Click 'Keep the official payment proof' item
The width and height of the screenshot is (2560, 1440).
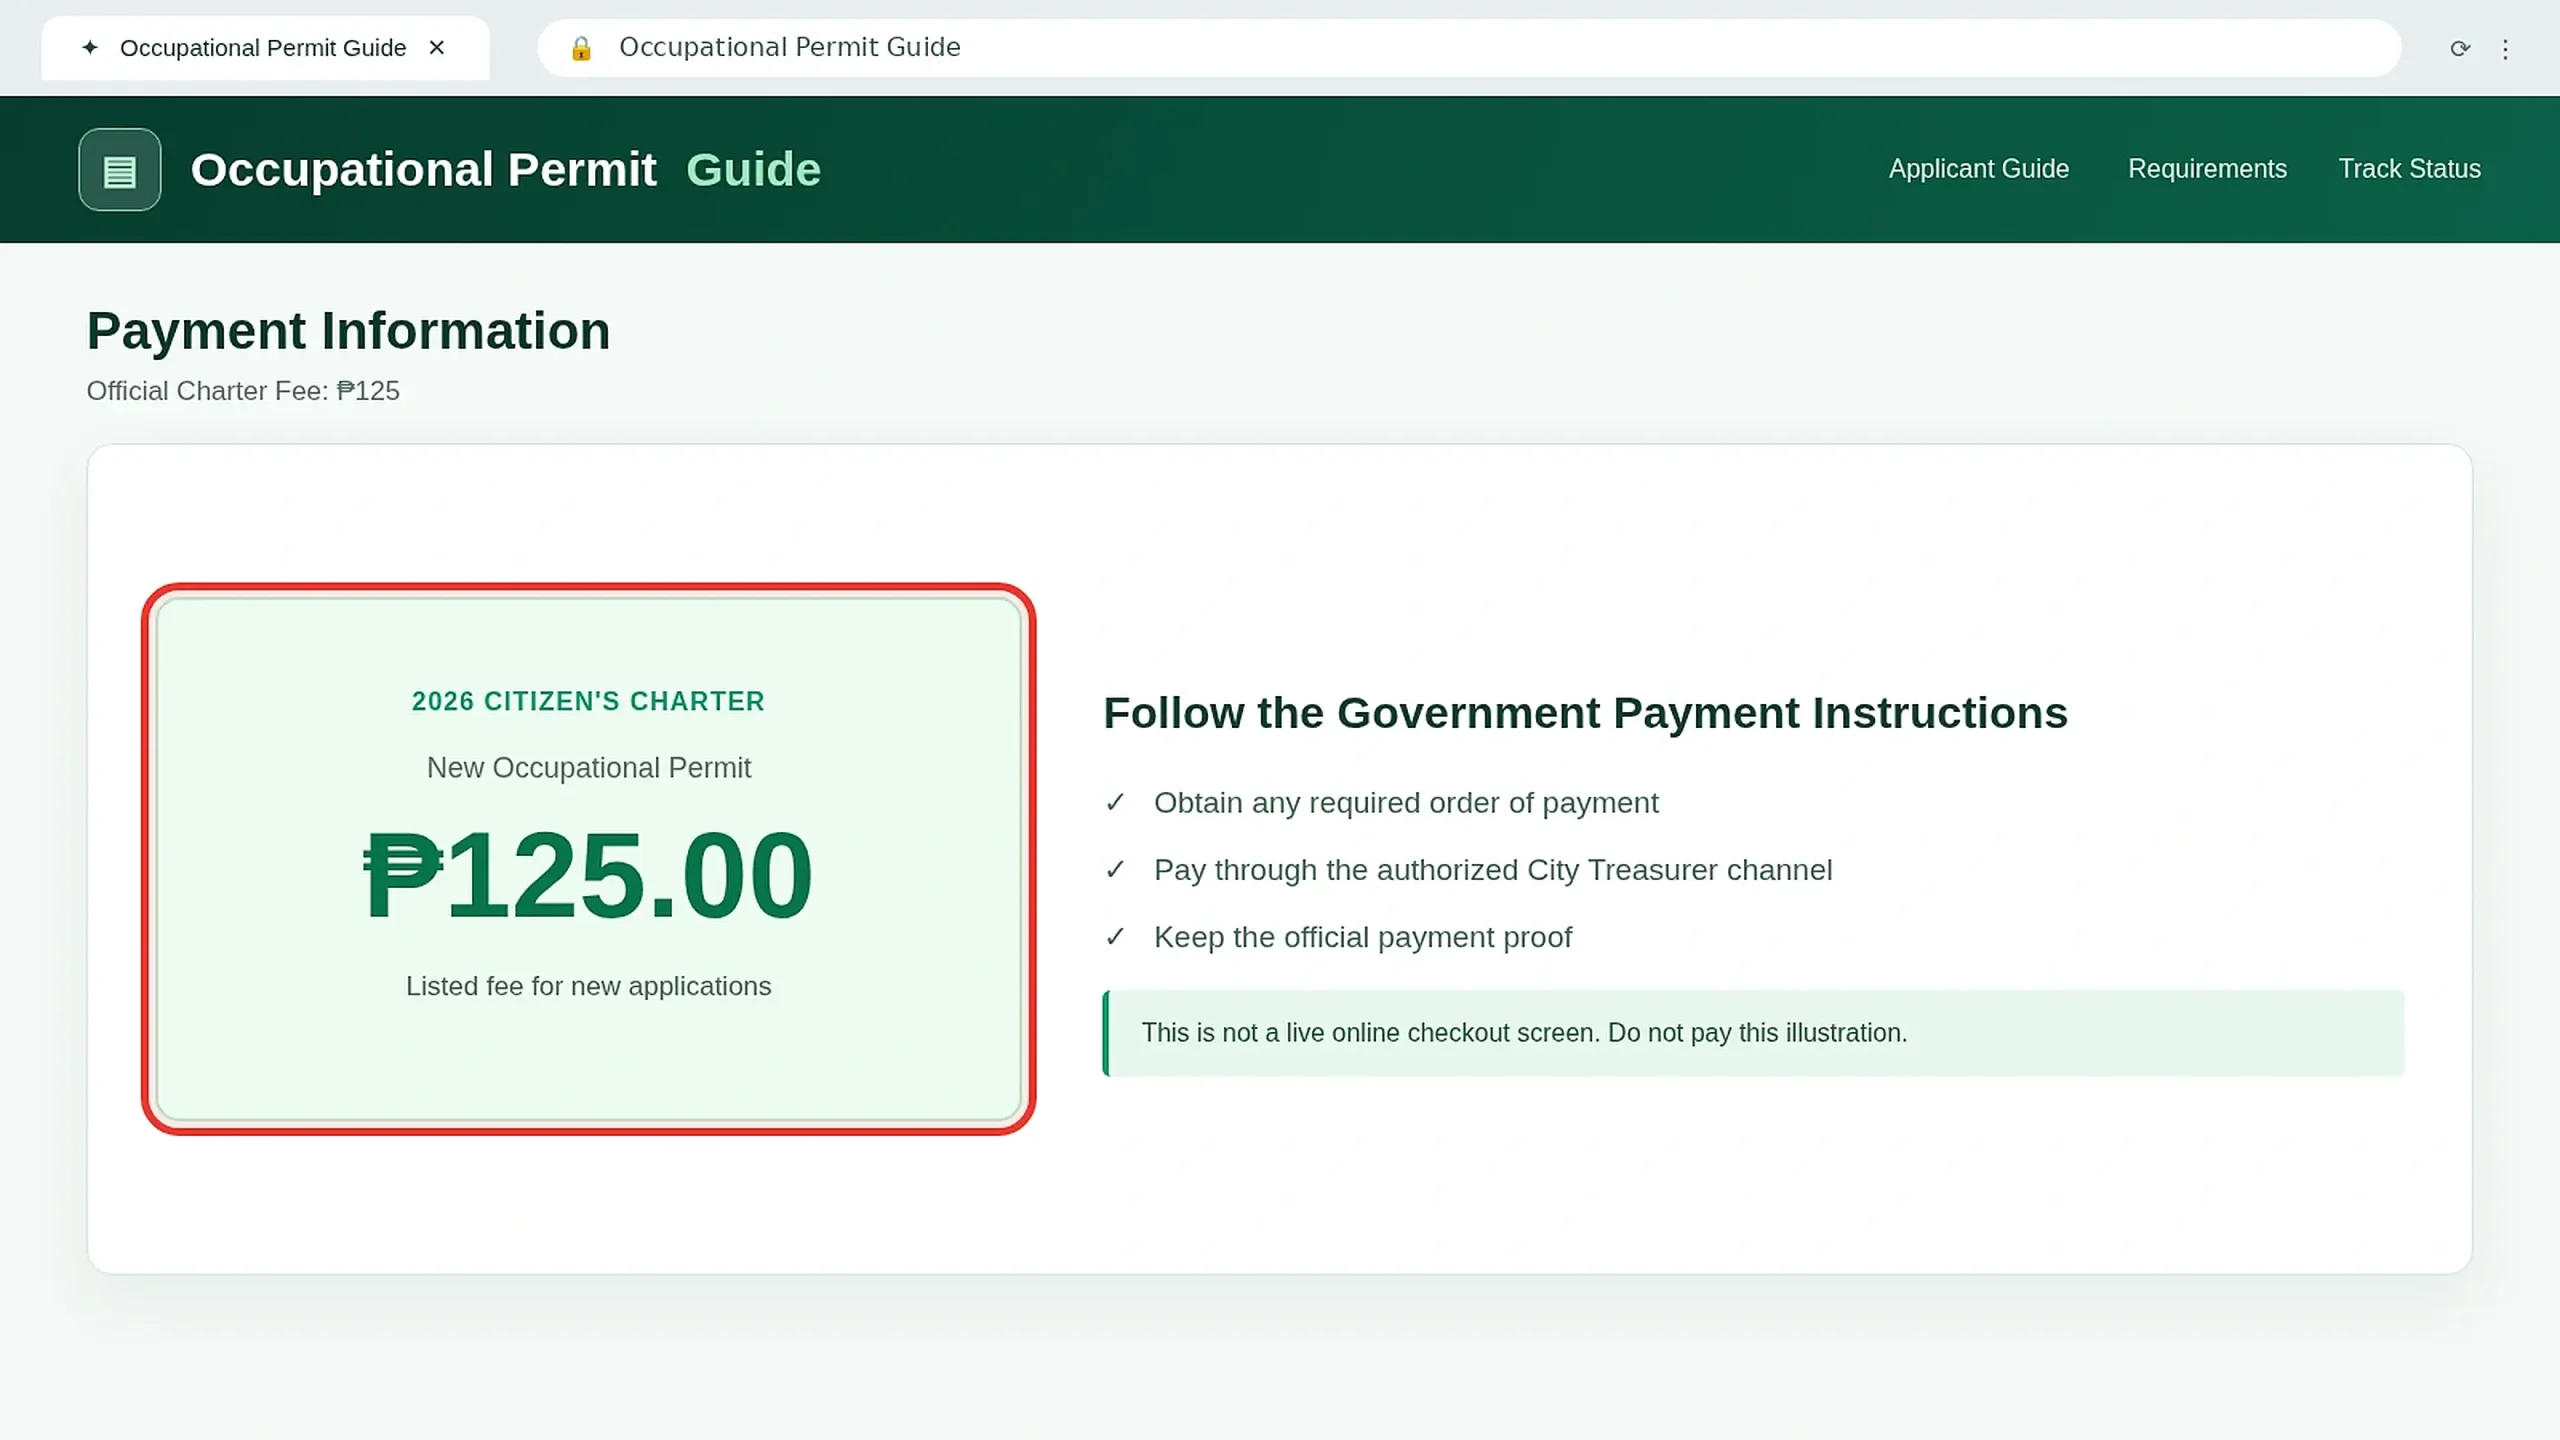point(1363,937)
